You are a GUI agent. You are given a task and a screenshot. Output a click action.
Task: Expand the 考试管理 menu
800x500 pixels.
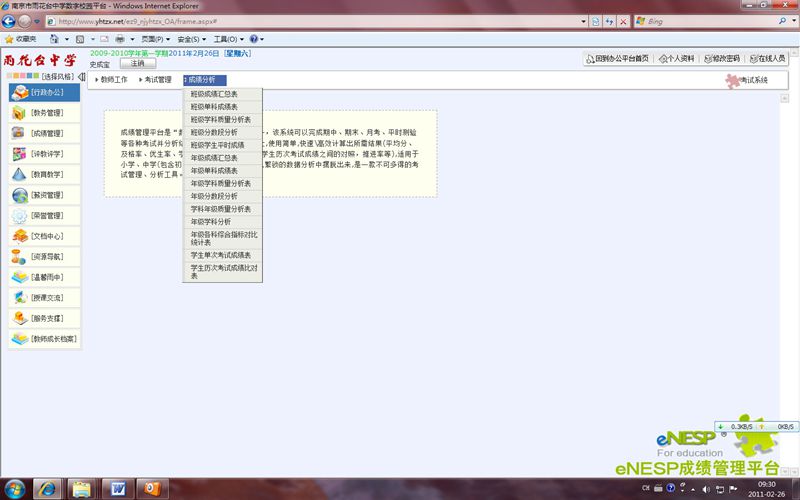point(157,80)
